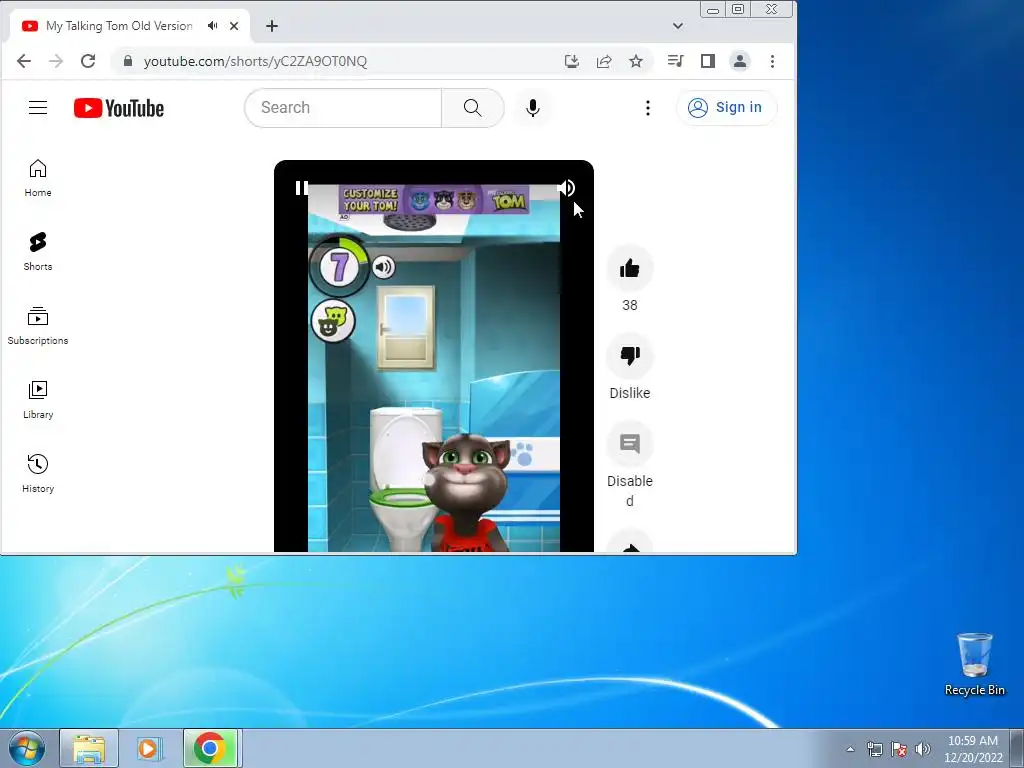This screenshot has width=1024, height=768.
Task: View site info via lock icon
Action: point(128,61)
